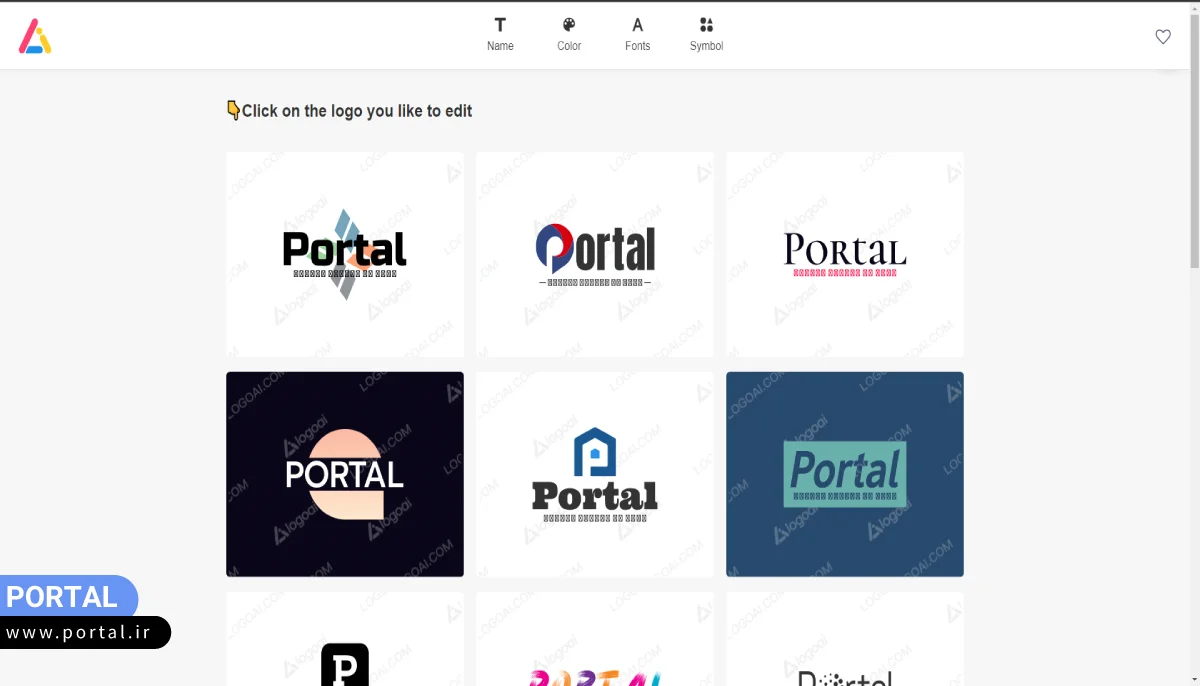This screenshot has height=686, width=1200.
Task: Click the "Click on the logo" heading
Action: point(356,111)
